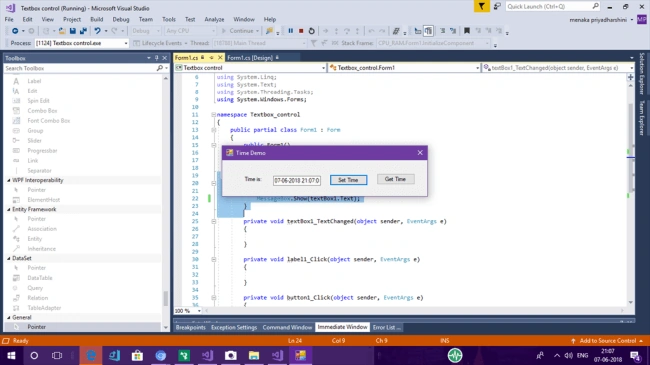
Task: Open Solution Explorer side tab
Action: (642, 73)
